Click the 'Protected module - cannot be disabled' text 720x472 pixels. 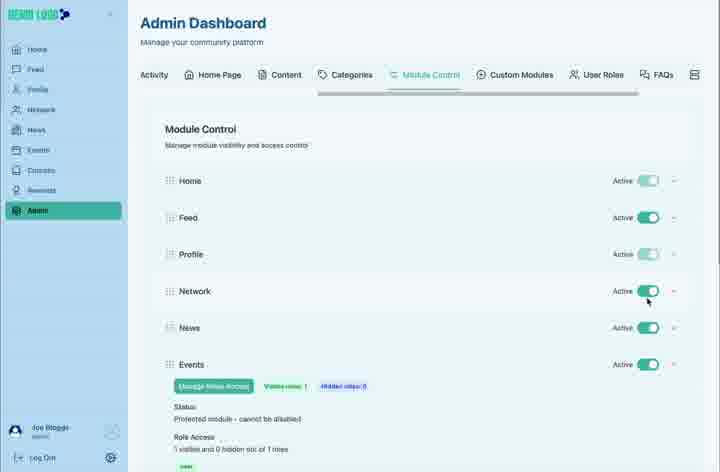point(237,419)
